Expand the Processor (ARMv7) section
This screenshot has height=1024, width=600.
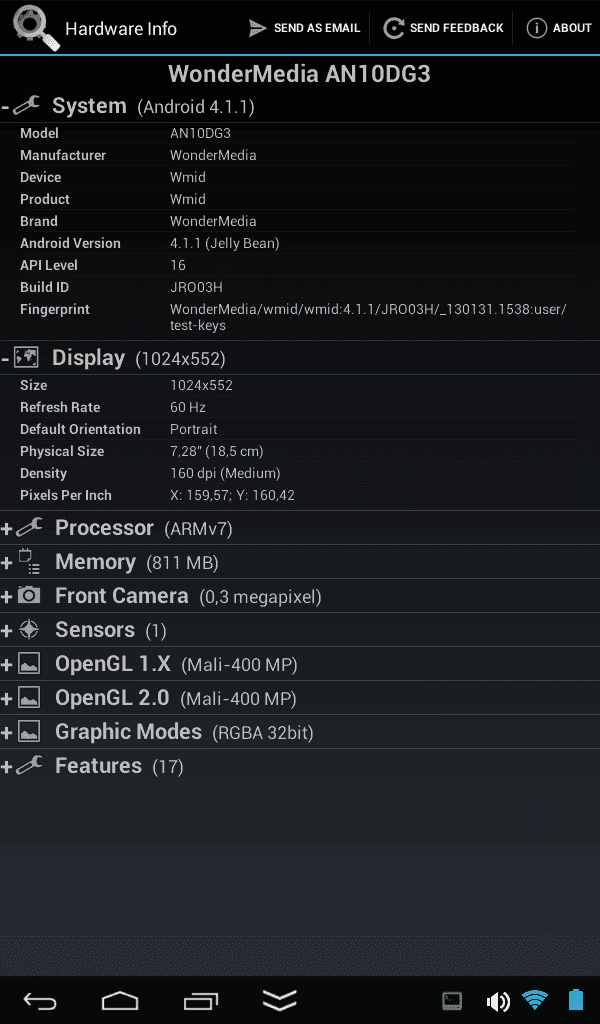point(300,528)
